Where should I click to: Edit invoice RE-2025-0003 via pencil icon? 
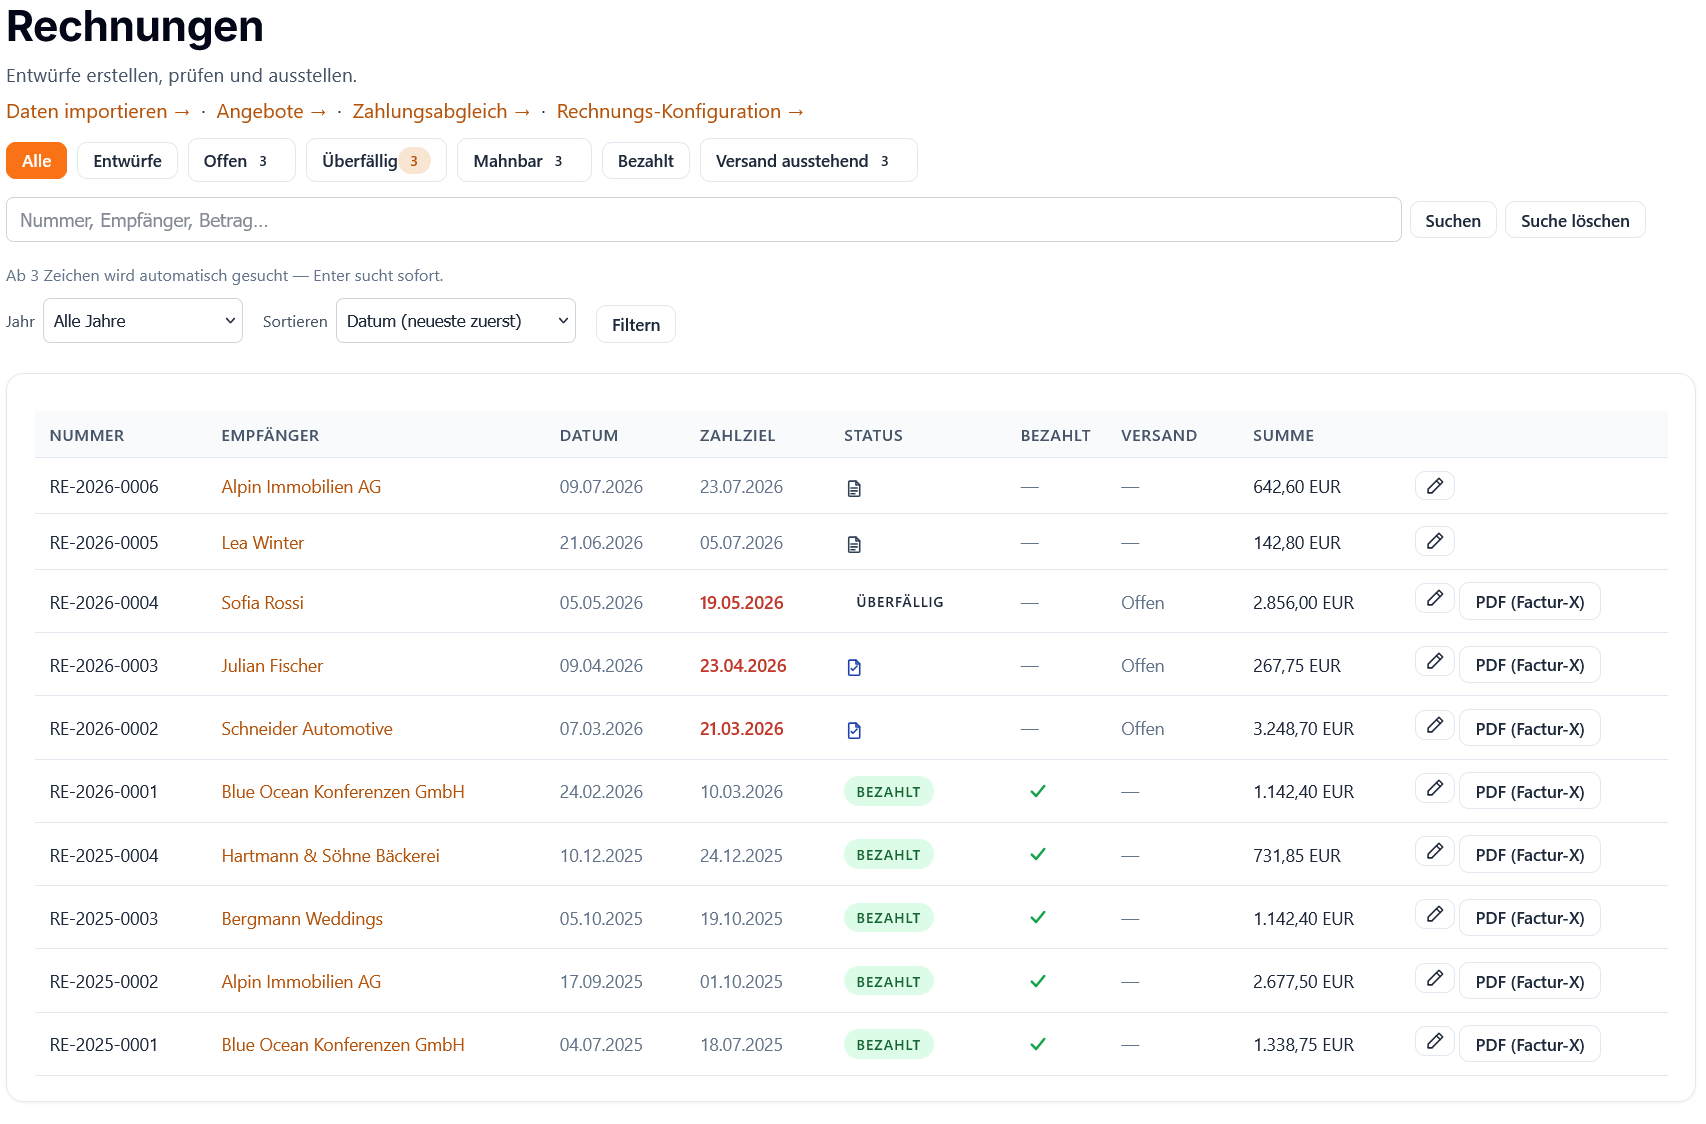point(1434,914)
